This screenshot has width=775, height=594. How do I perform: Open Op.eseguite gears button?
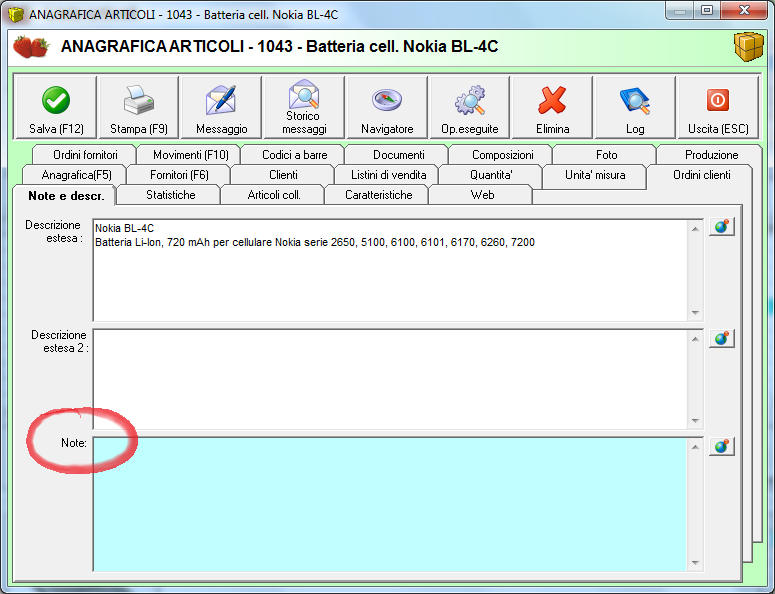[470, 108]
